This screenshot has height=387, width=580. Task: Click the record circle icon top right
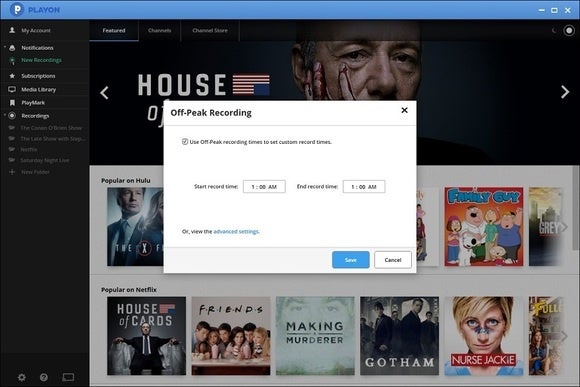coord(569,30)
